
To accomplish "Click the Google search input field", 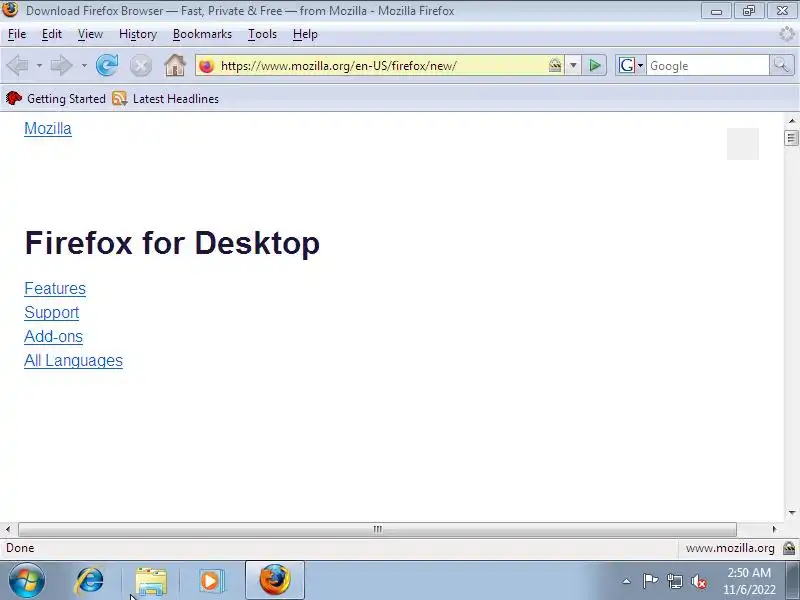I will [708, 66].
